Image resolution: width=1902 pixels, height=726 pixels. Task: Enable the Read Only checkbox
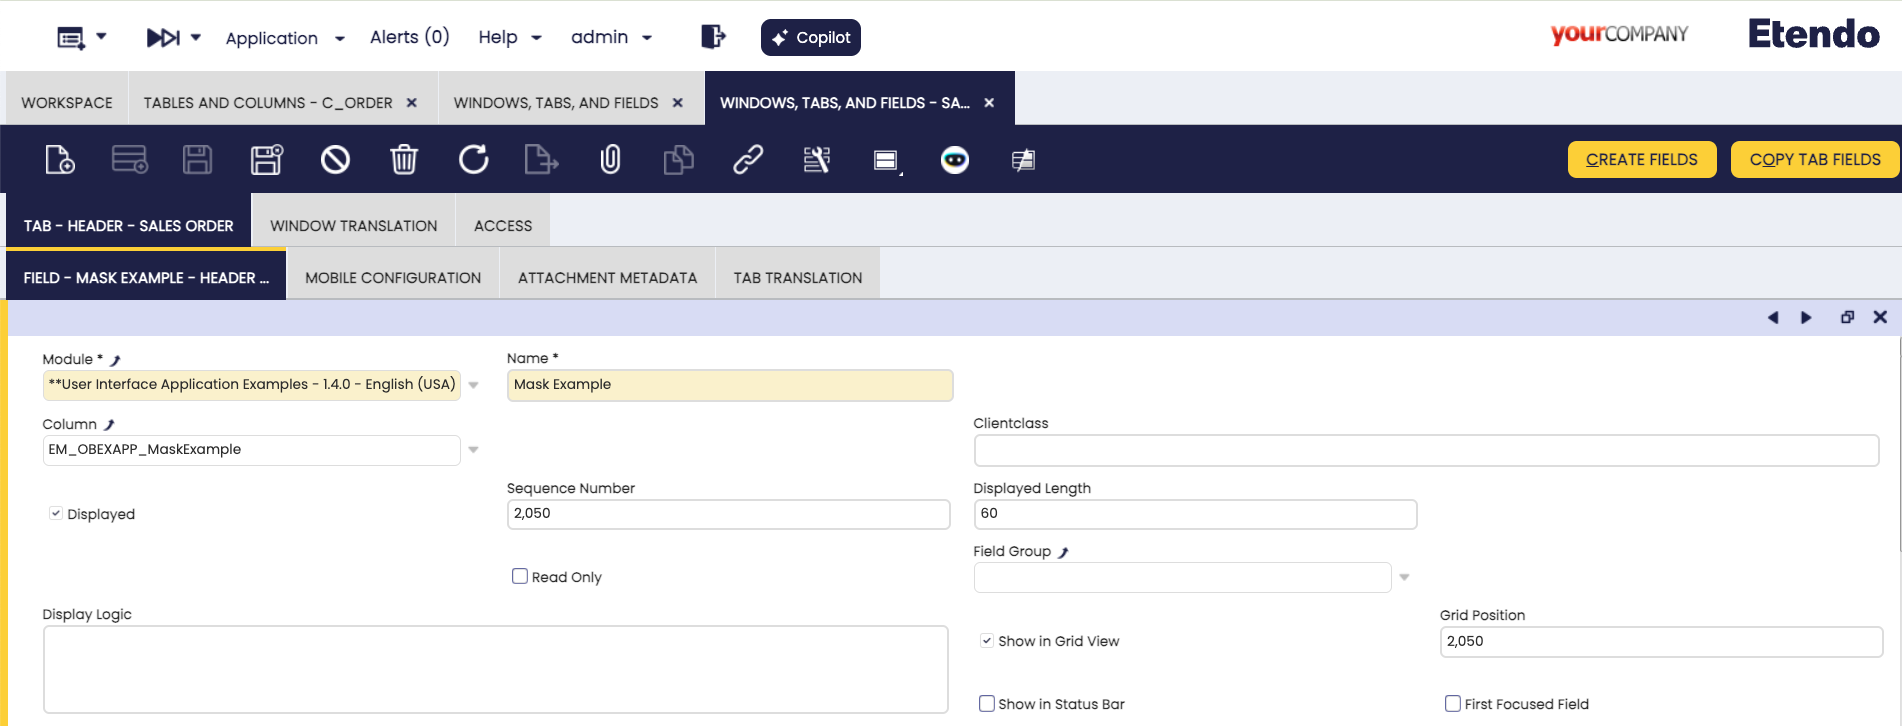(520, 576)
